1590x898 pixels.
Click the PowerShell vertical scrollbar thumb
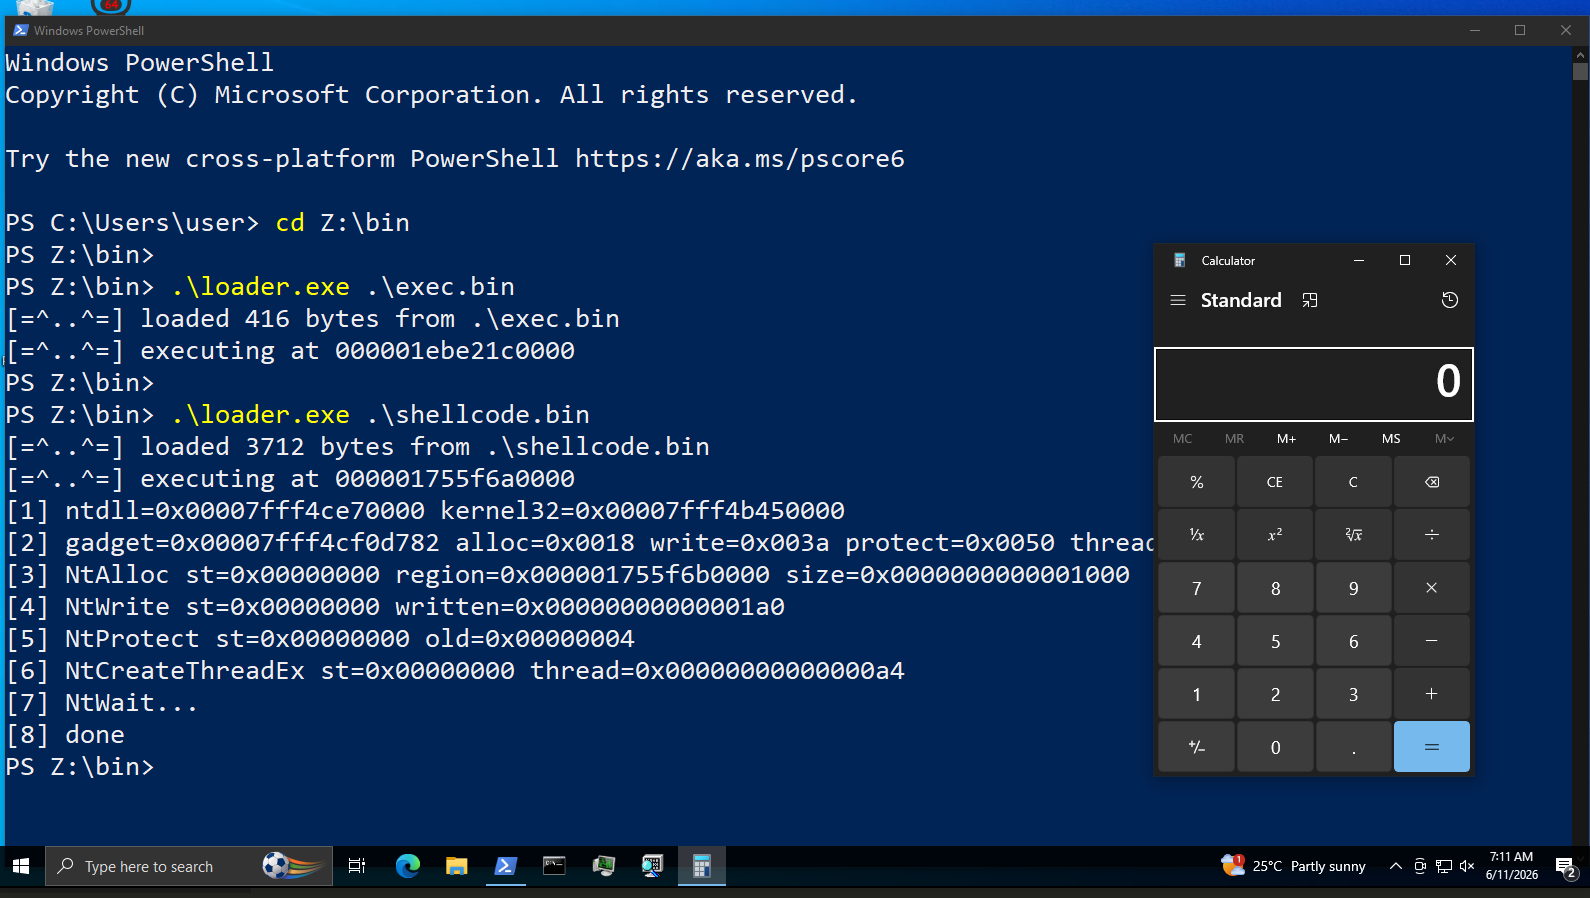[x=1580, y=71]
